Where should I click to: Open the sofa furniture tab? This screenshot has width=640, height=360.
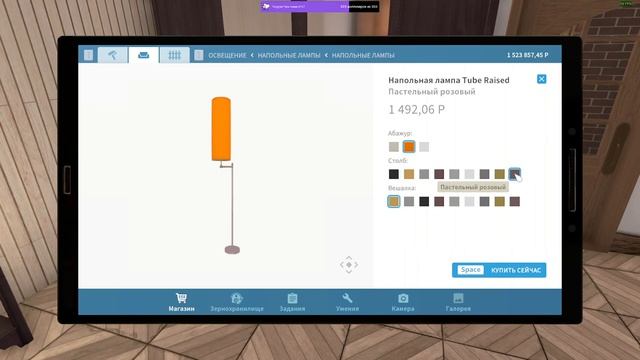143,55
